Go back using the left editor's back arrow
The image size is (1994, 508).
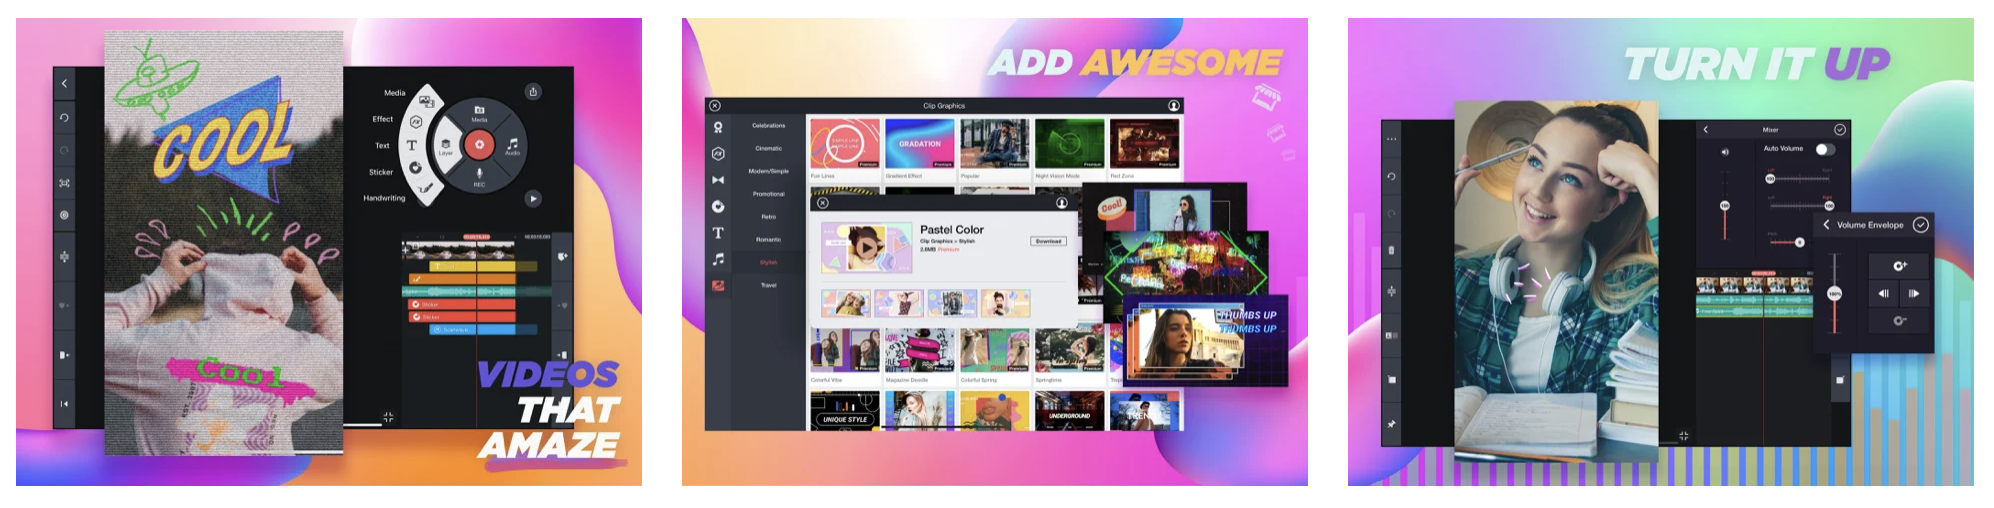[64, 84]
